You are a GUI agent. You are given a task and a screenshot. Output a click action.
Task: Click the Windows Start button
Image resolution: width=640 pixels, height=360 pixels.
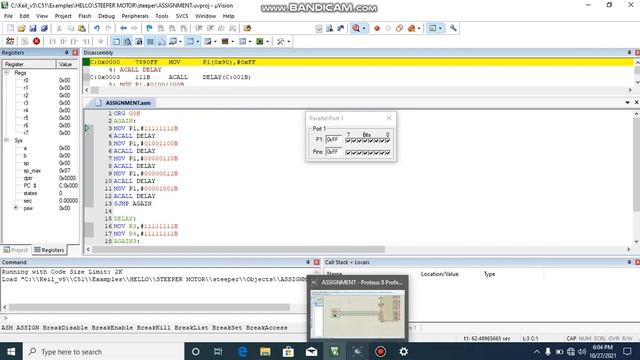point(11,351)
